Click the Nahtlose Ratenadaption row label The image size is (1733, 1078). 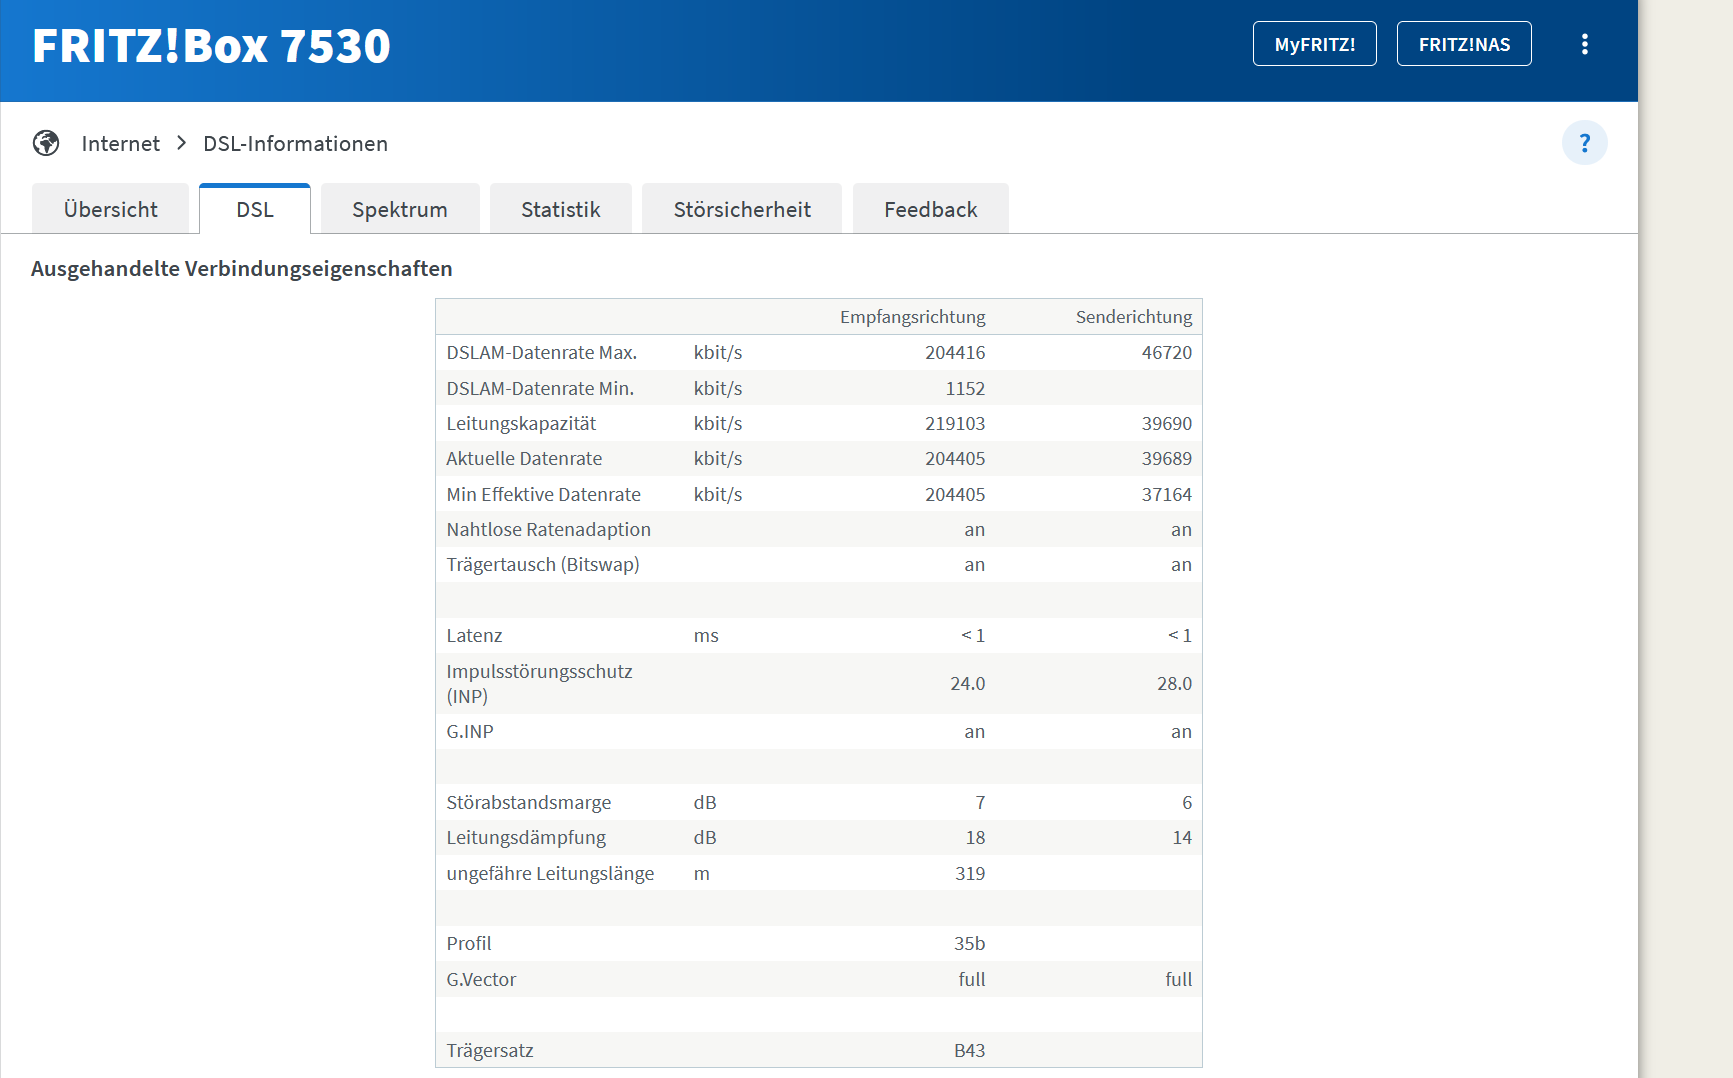tap(548, 529)
